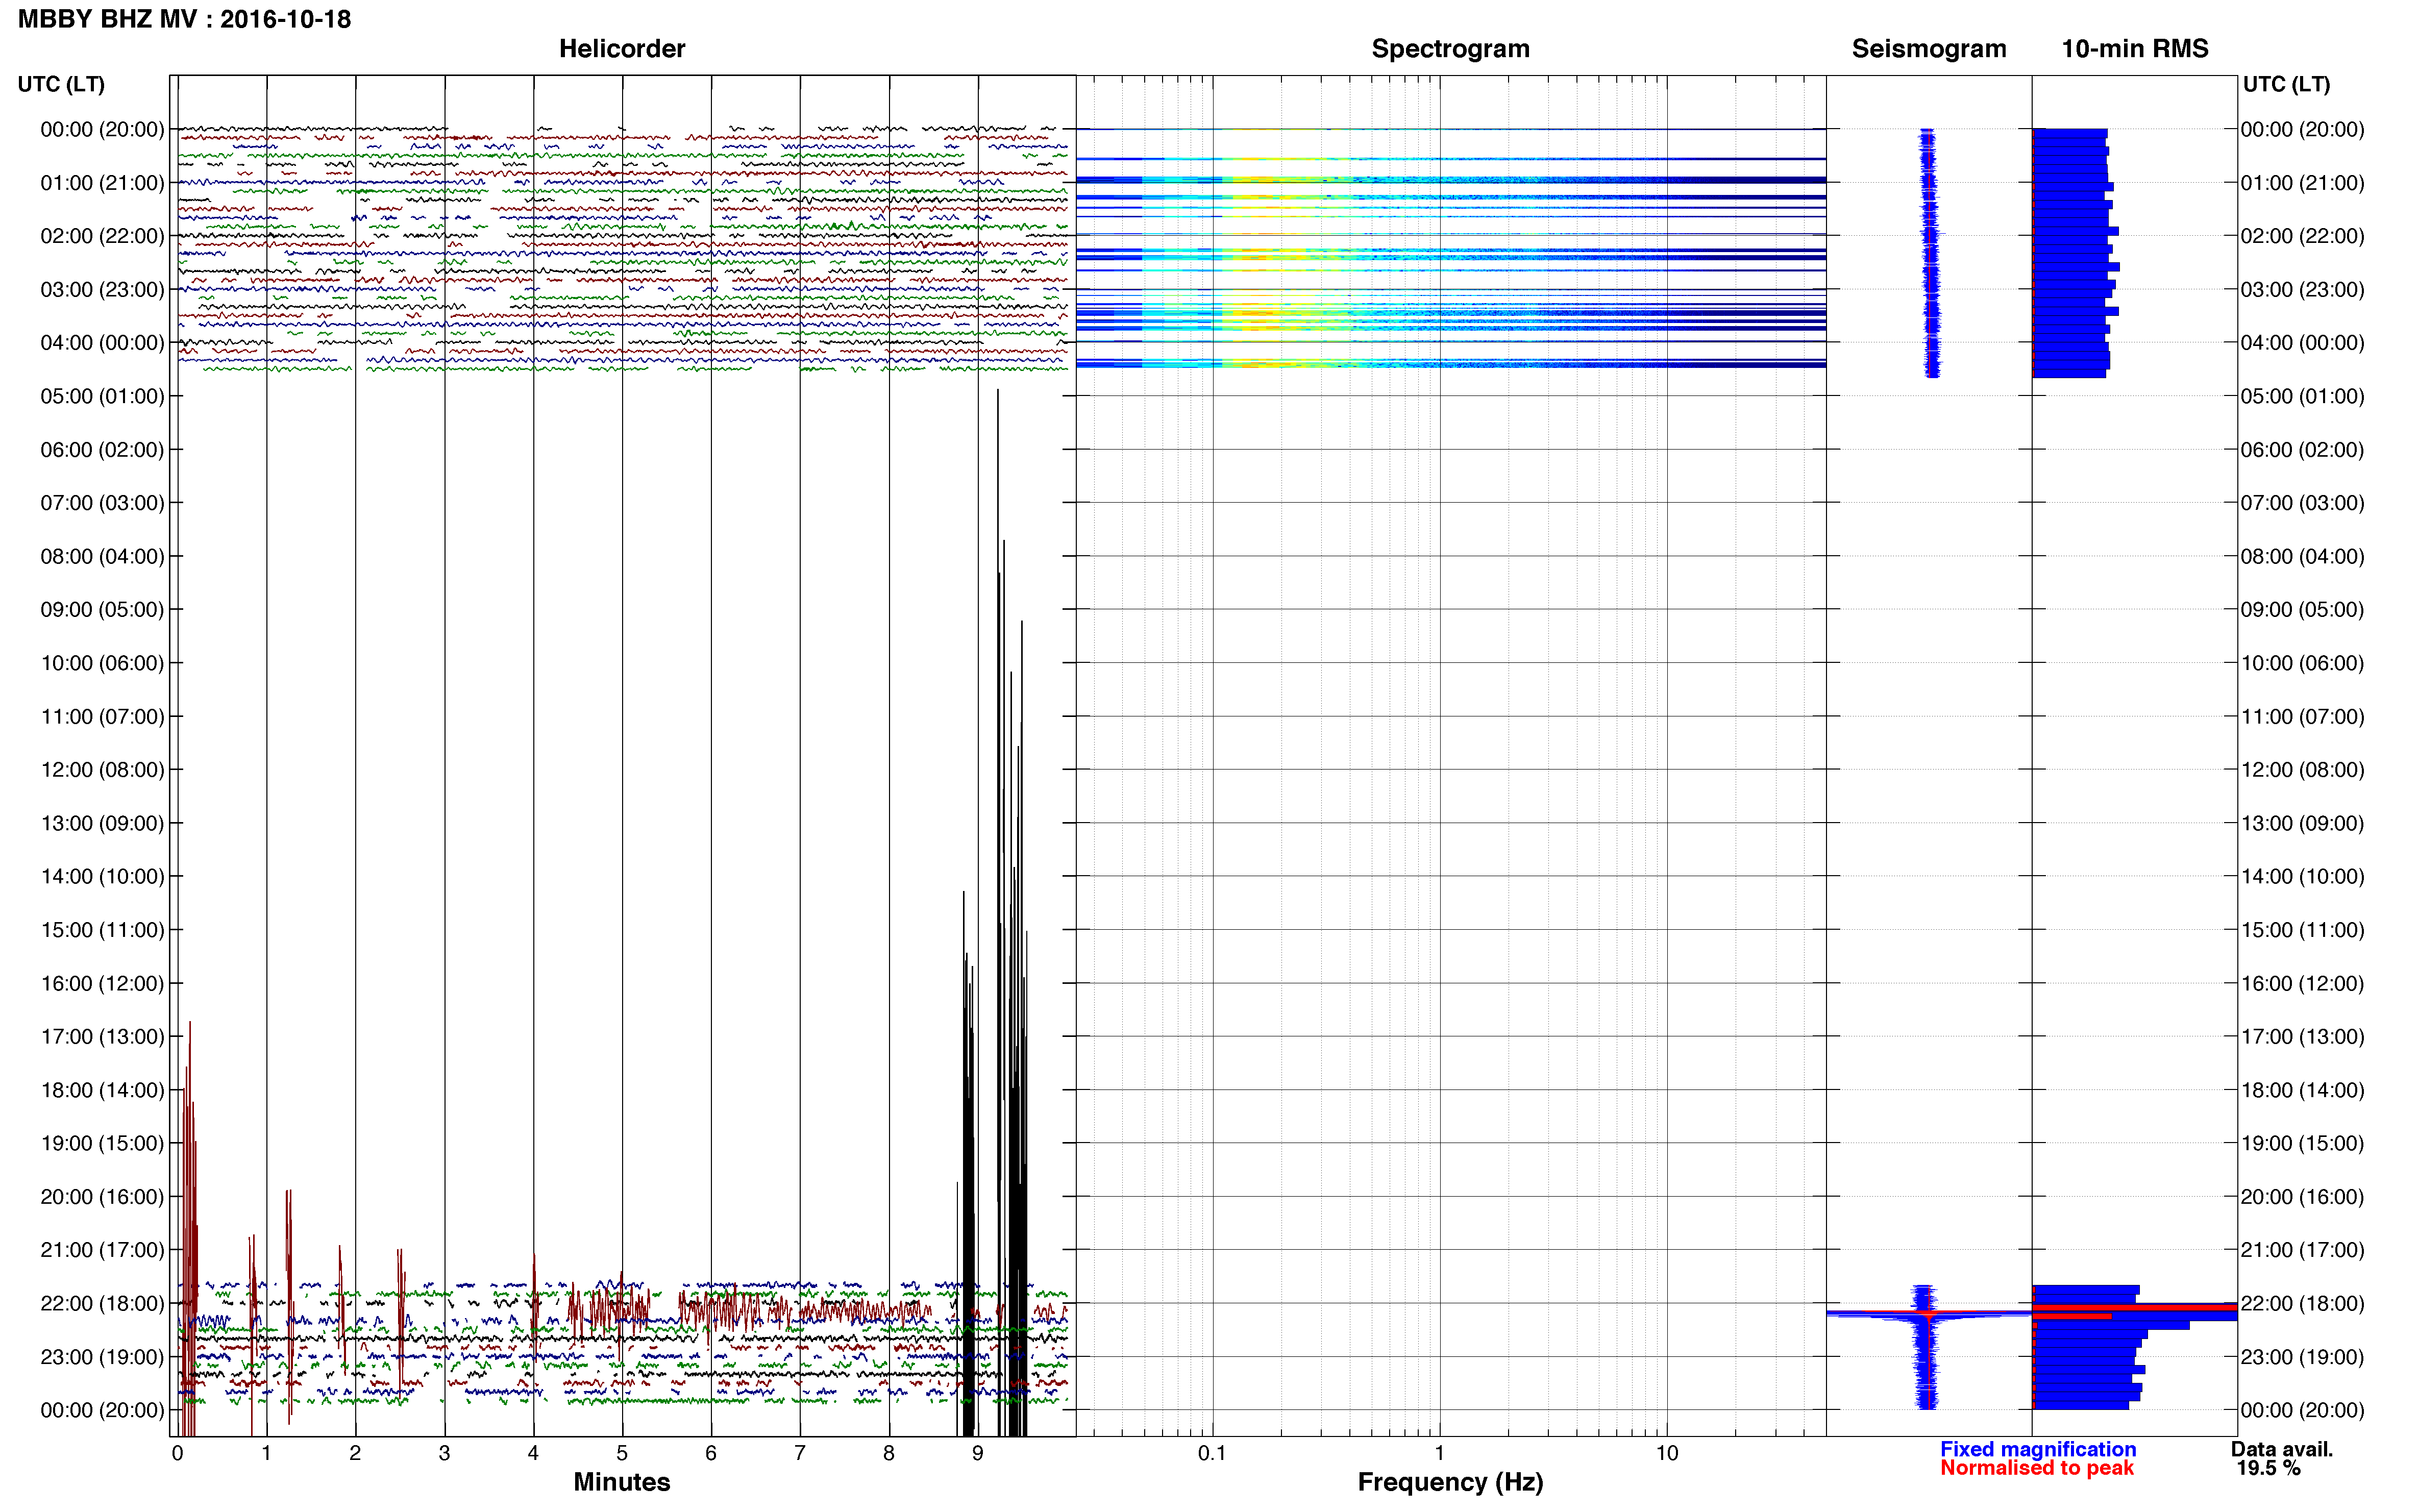Click the left 12:00 (08:00) time label
Image resolution: width=2419 pixels, height=1512 pixels.
click(102, 770)
